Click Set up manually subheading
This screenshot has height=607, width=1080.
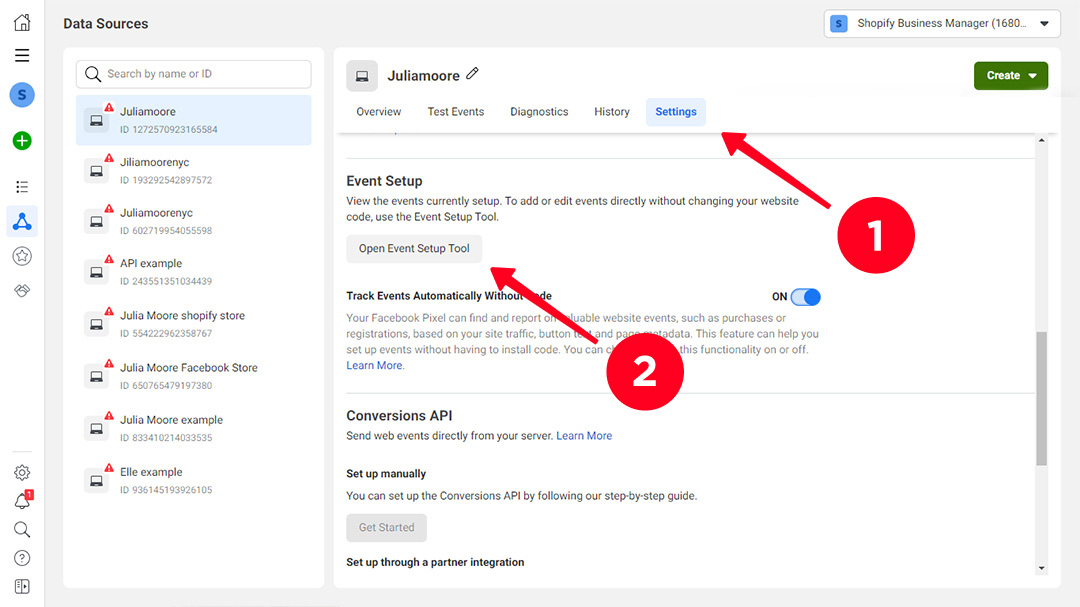point(386,473)
